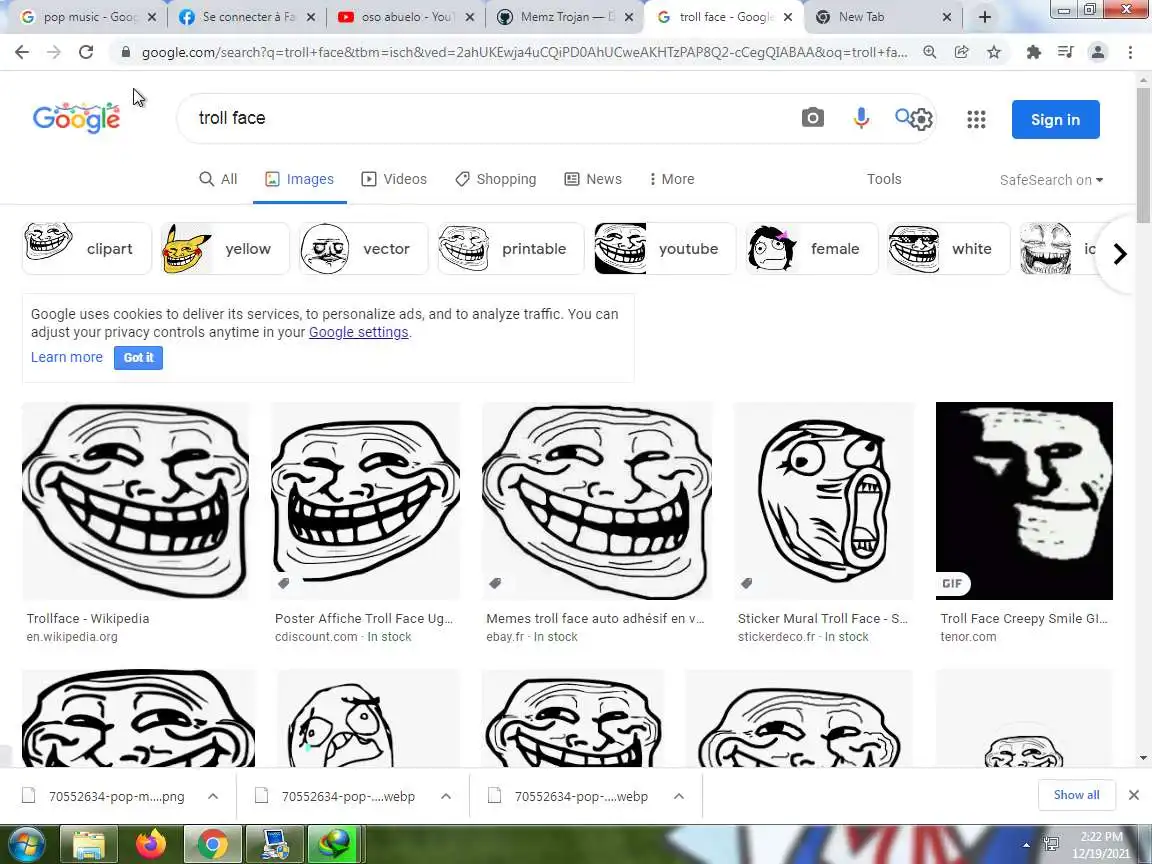This screenshot has height=864, width=1152.
Task: Show hidden system tray icons arrow
Action: pos(1026,845)
